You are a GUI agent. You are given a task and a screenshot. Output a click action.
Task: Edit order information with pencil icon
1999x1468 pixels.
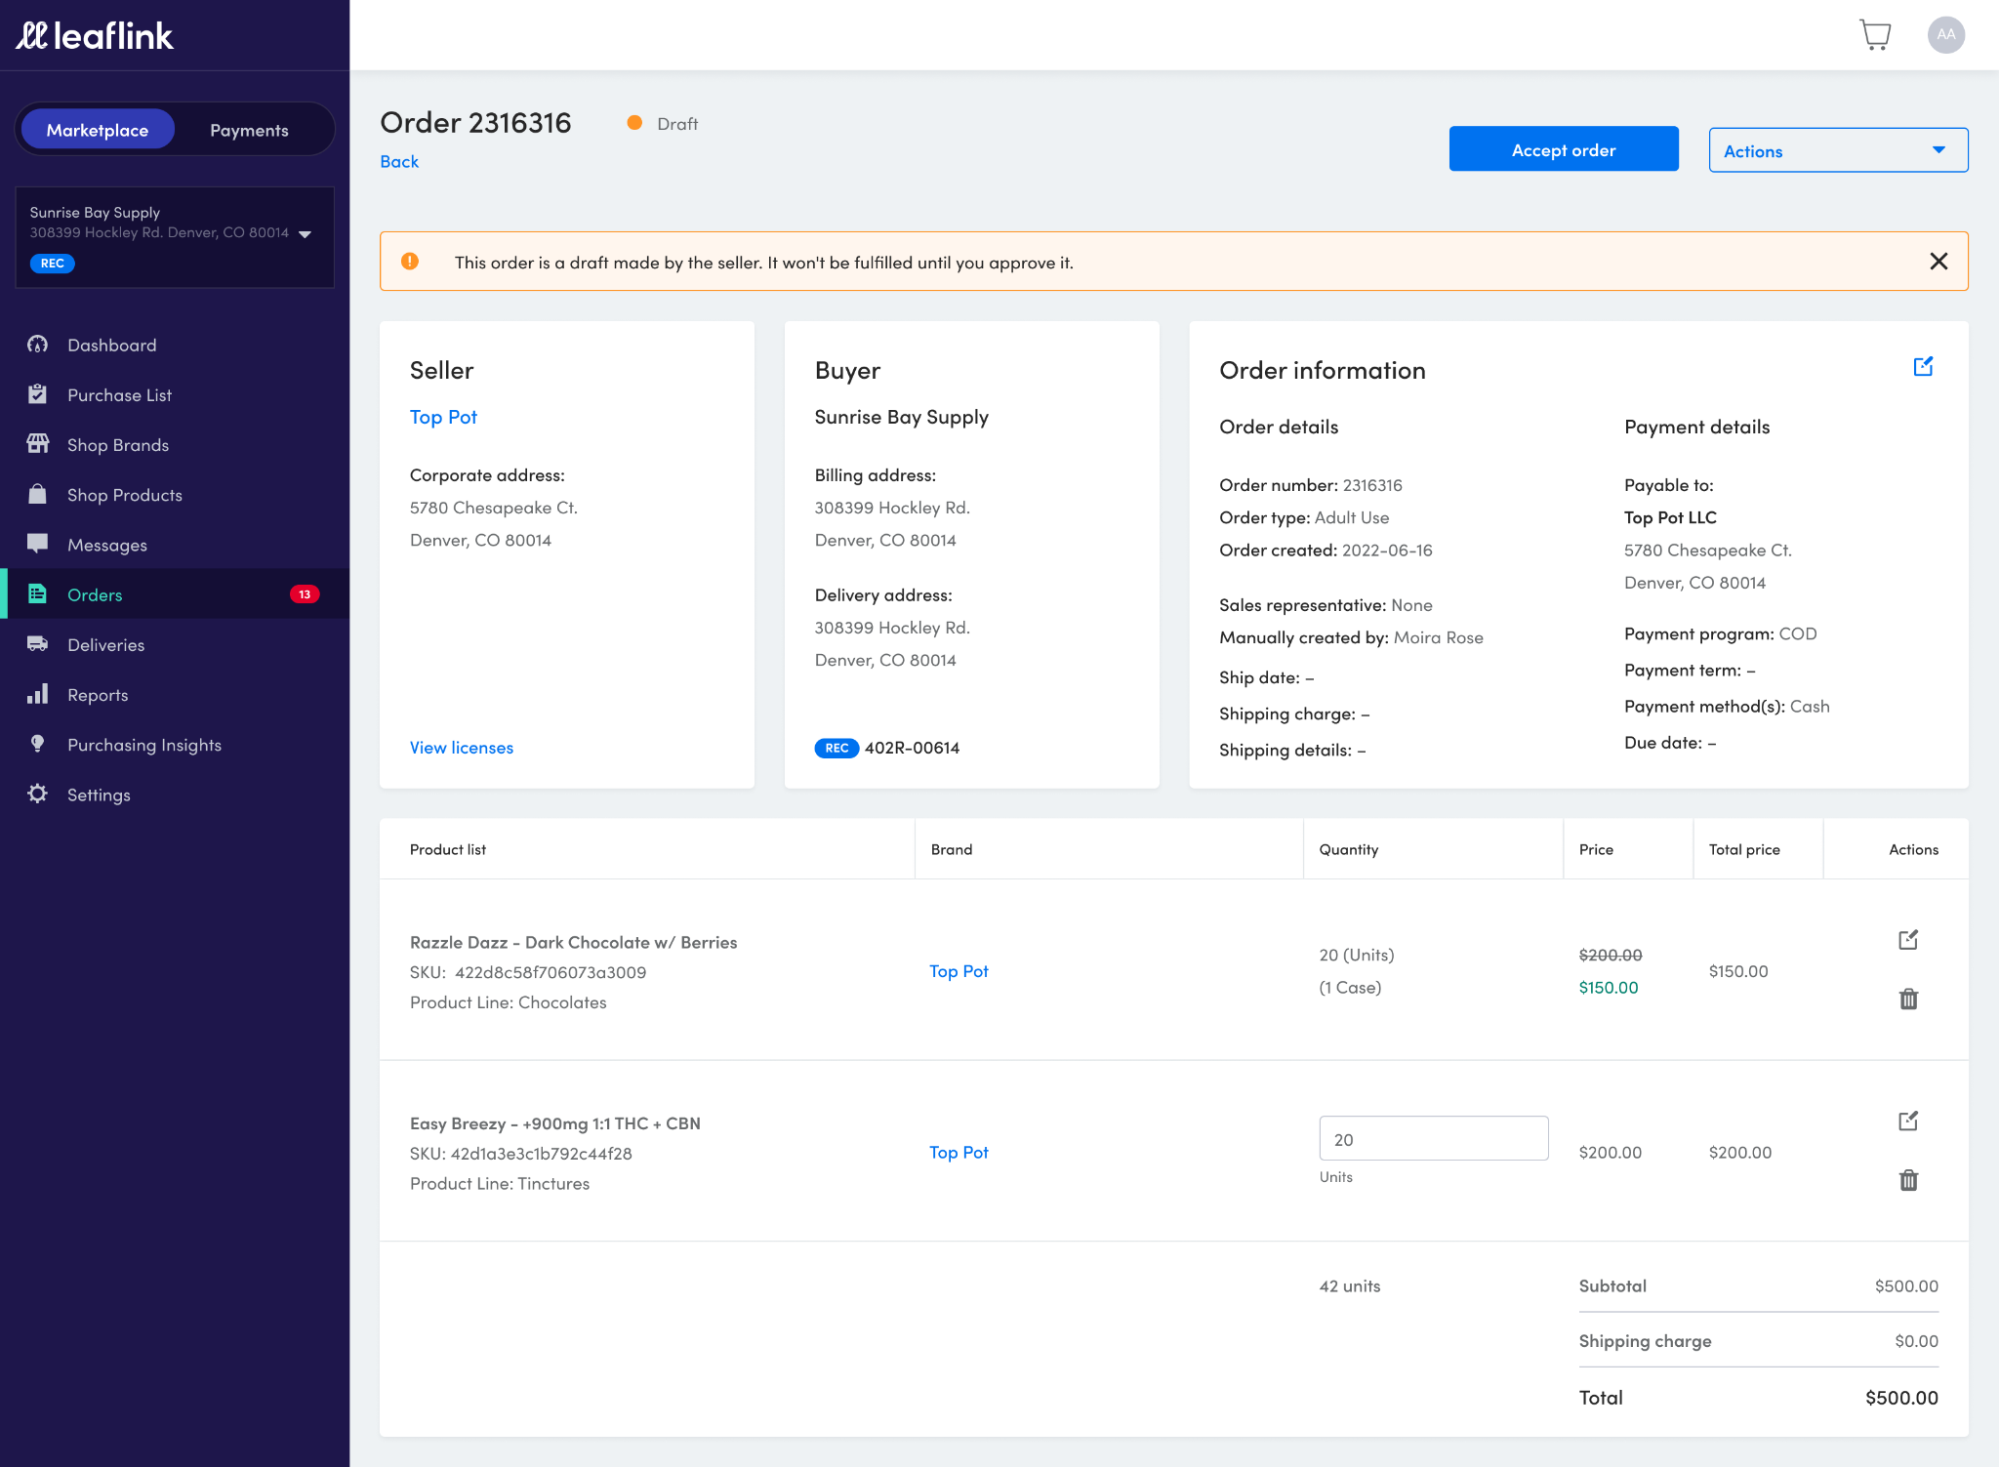point(1923,367)
